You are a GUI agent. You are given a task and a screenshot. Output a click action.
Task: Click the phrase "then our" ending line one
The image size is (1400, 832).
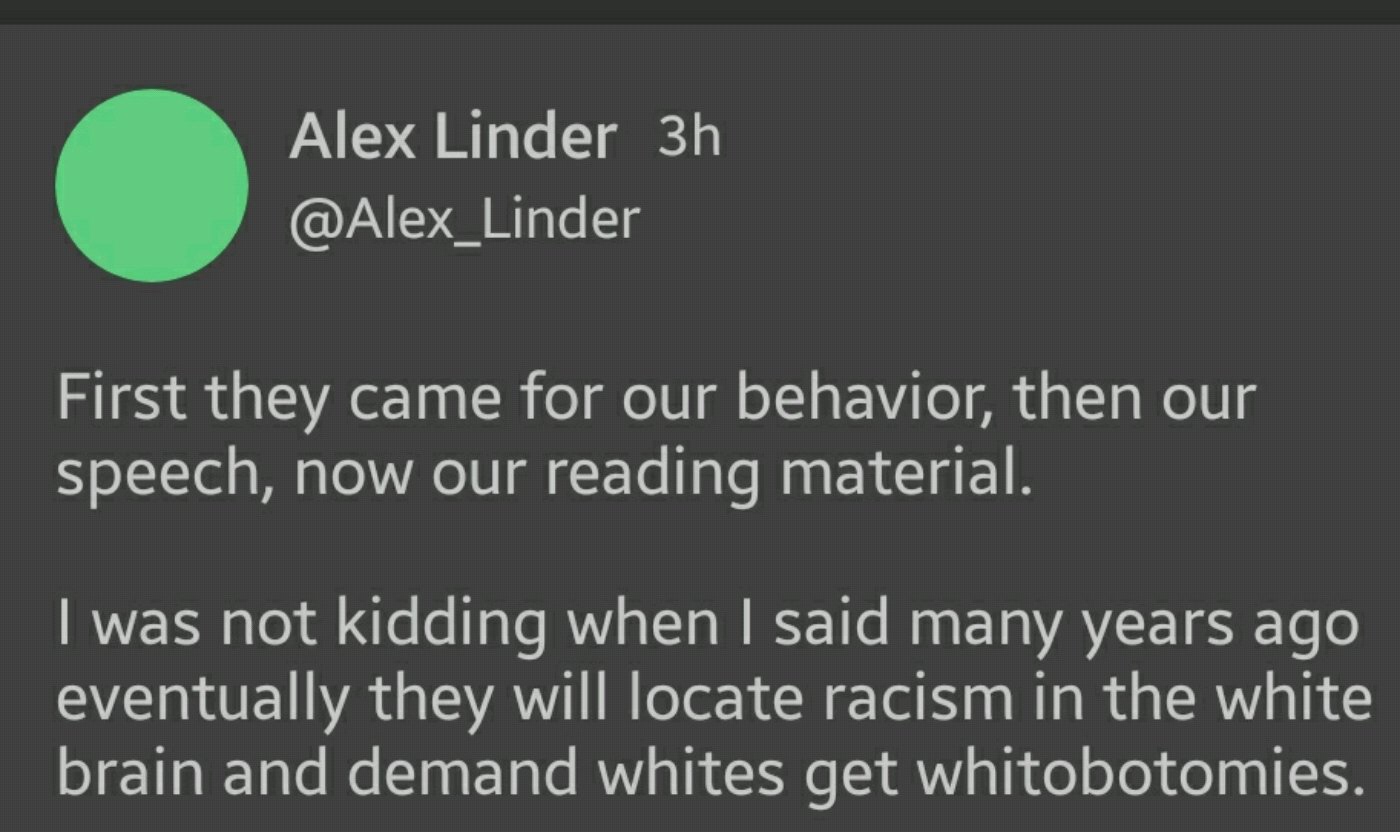pos(1133,397)
